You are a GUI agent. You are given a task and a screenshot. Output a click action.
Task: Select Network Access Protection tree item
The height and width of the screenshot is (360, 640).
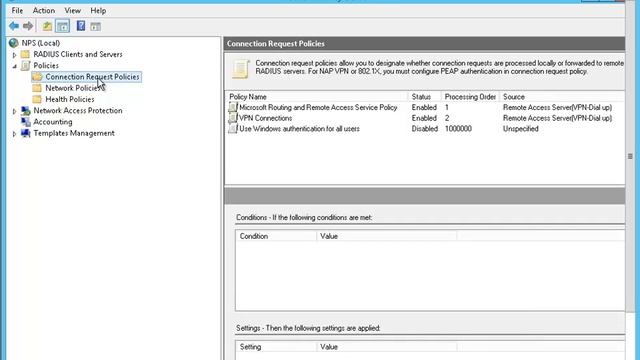point(78,111)
